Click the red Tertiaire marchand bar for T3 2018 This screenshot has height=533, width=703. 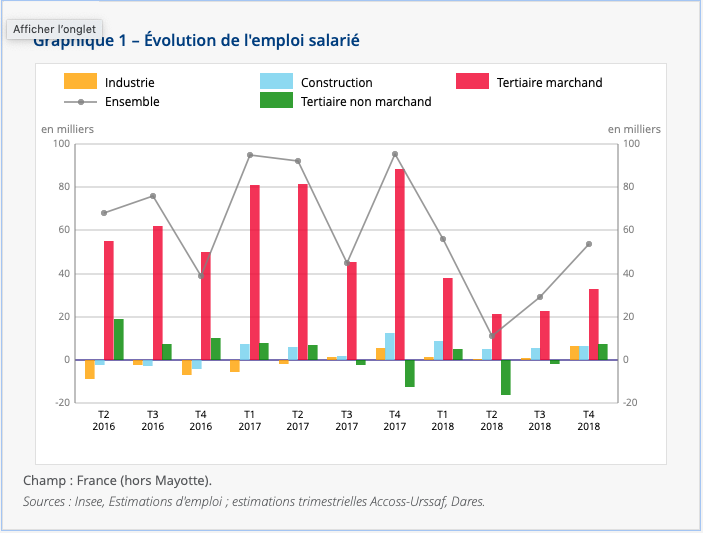click(545, 335)
